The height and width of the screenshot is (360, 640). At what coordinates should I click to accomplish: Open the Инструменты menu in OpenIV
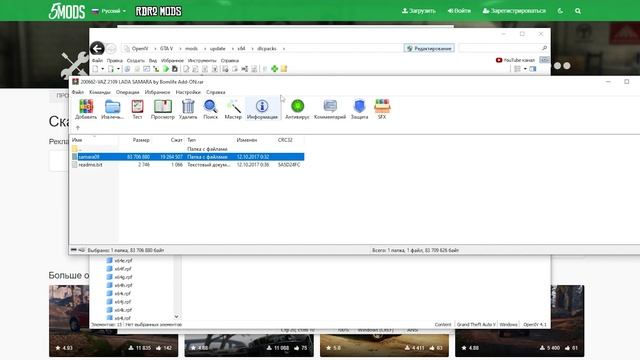point(202,60)
